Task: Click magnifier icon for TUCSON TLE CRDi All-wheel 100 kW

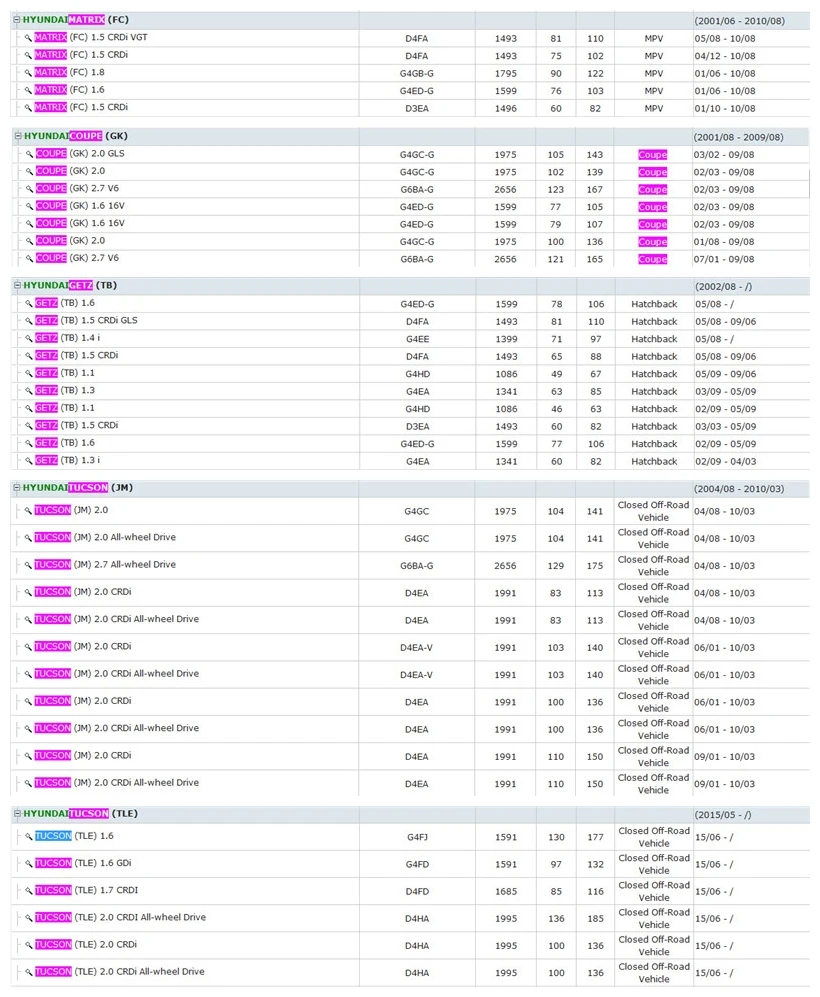Action: point(29,972)
